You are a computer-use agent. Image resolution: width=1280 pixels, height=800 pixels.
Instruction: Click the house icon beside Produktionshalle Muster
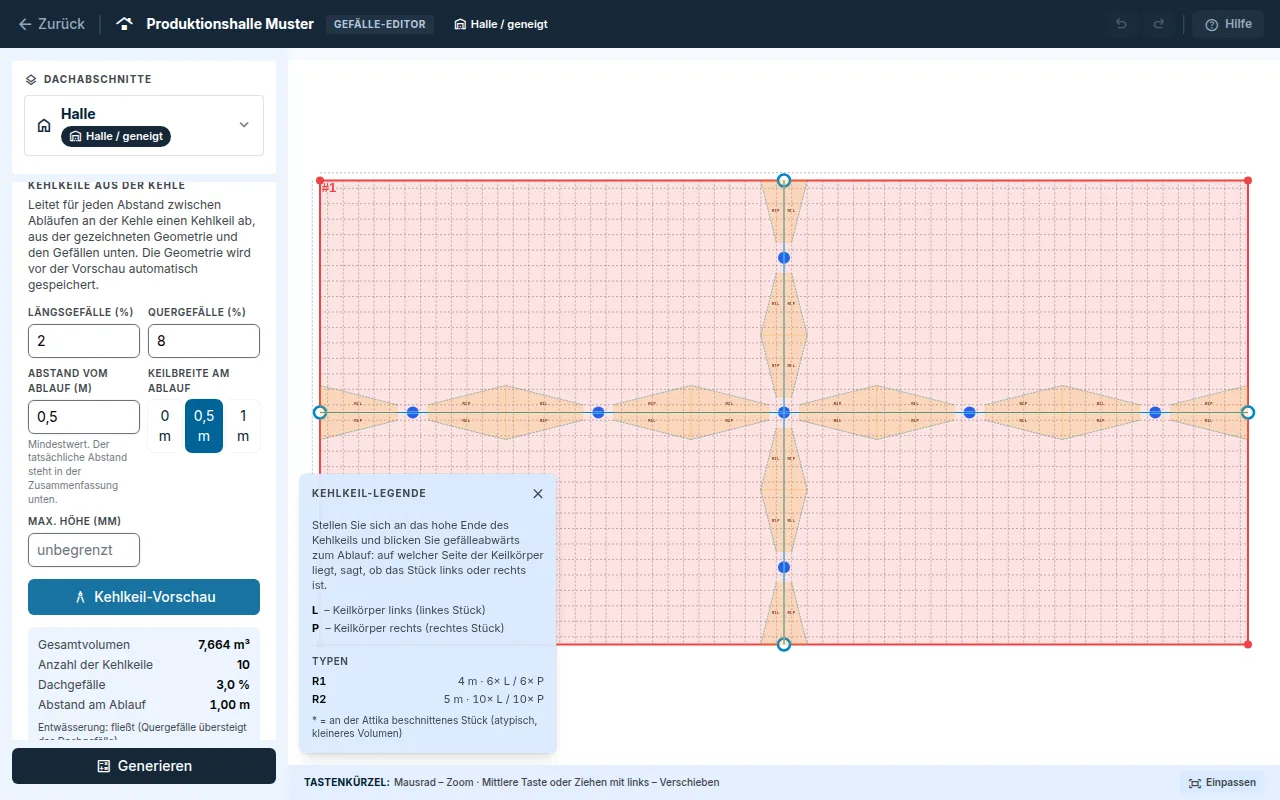125,24
